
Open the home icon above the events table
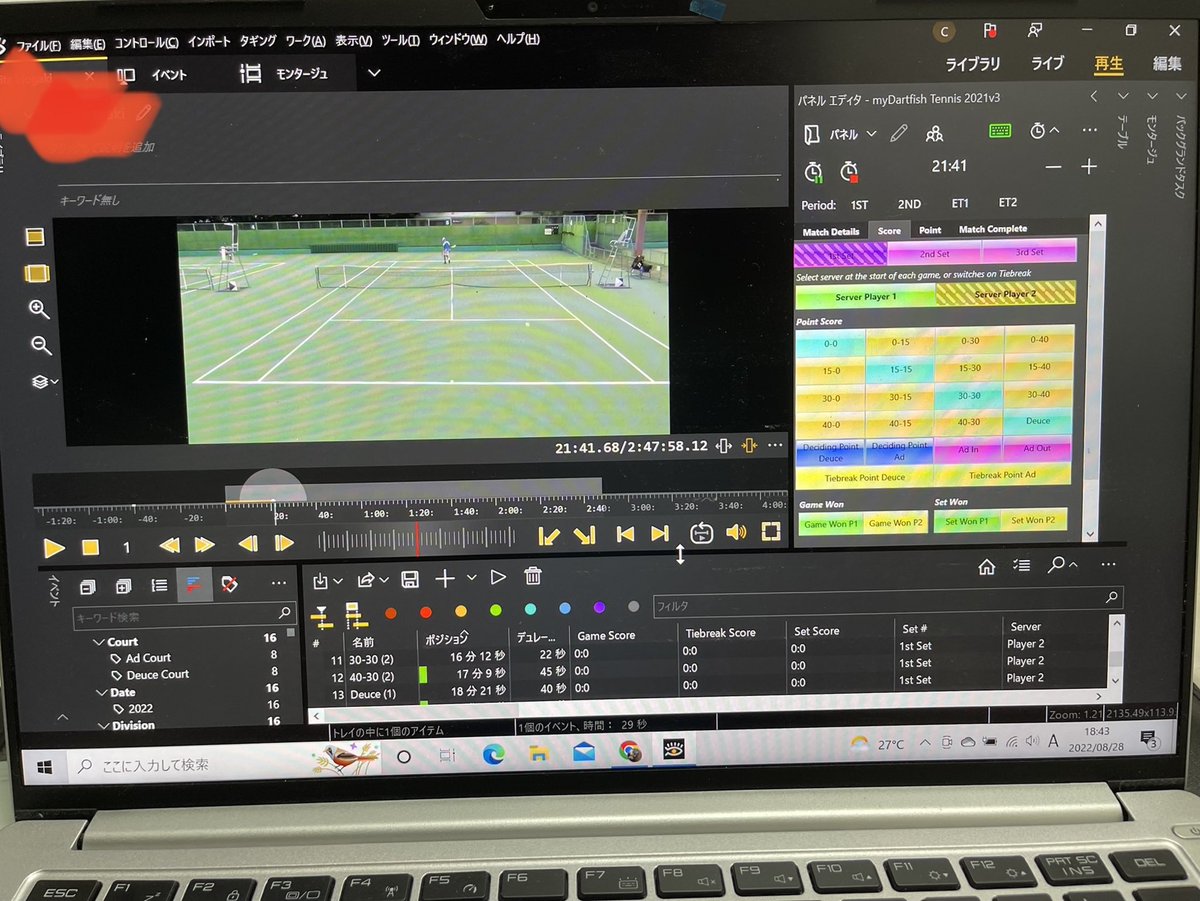[987, 566]
